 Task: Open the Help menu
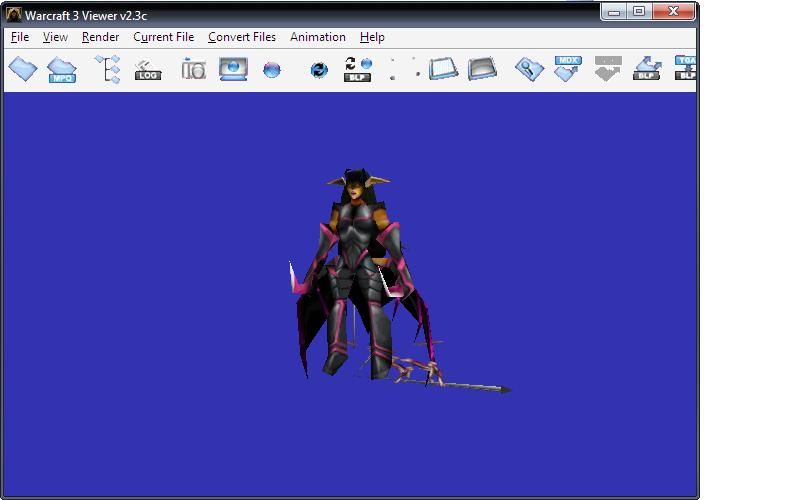[x=372, y=37]
